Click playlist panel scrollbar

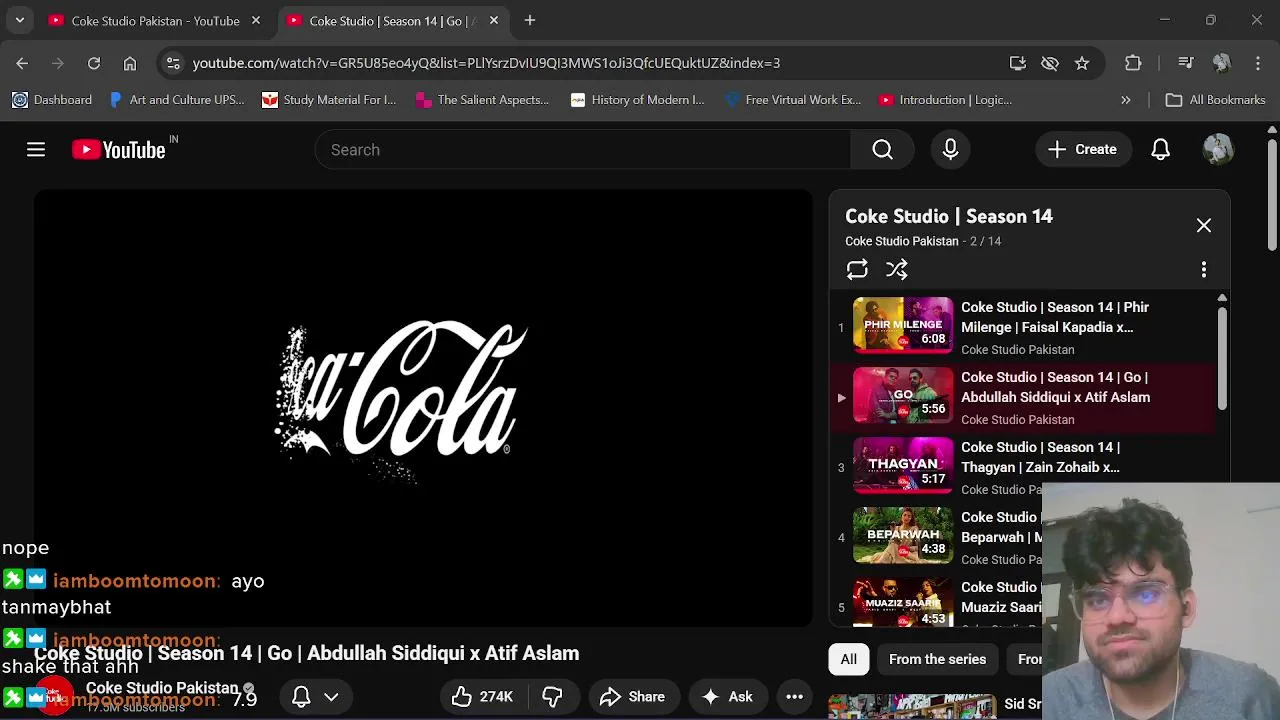pyautogui.click(x=1222, y=360)
